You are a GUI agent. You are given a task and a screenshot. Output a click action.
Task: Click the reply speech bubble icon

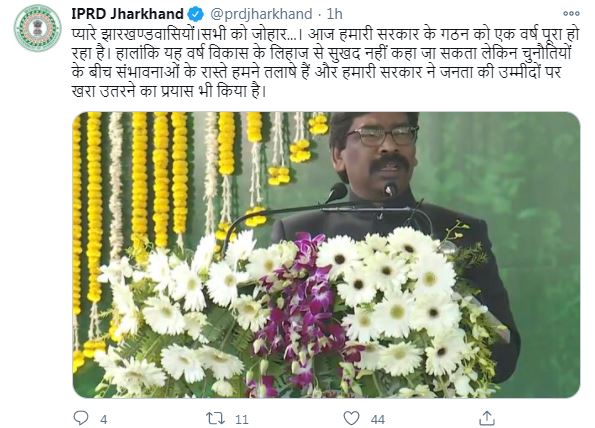[x=80, y=418]
